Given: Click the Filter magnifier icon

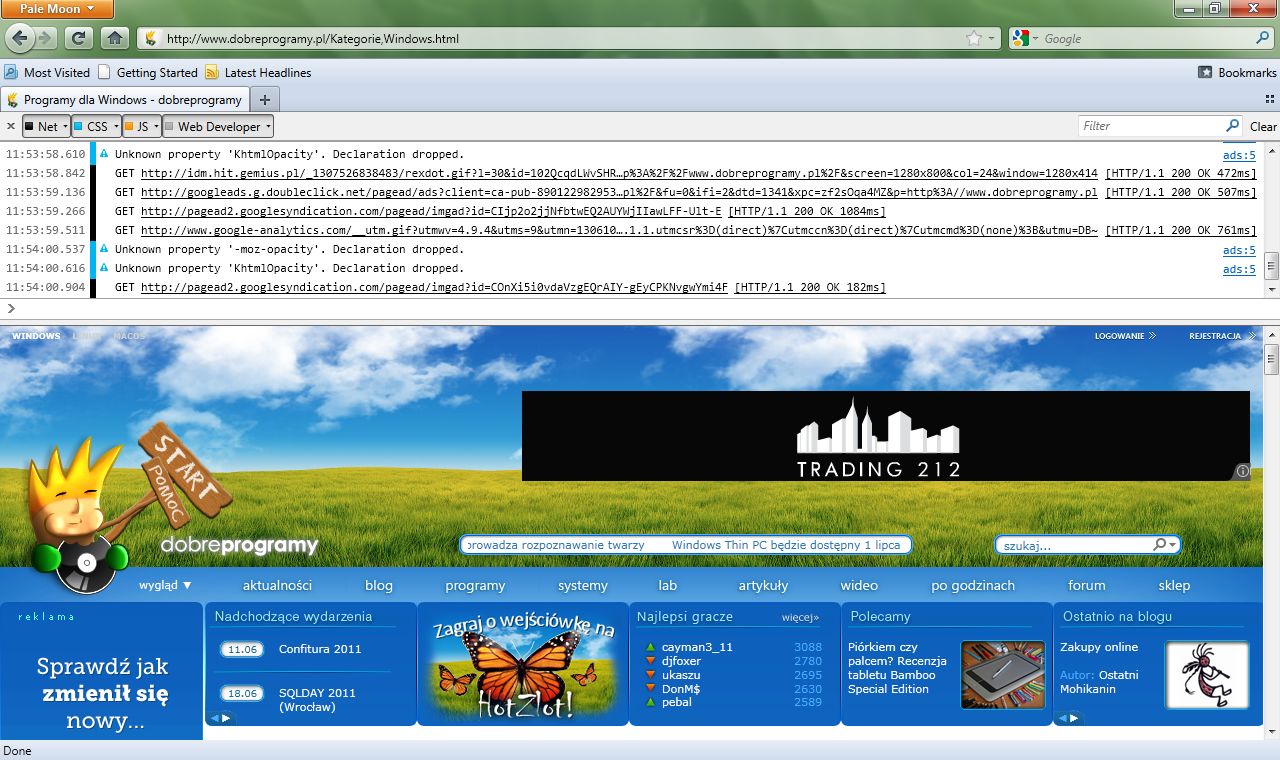Looking at the screenshot, I should (x=1233, y=126).
